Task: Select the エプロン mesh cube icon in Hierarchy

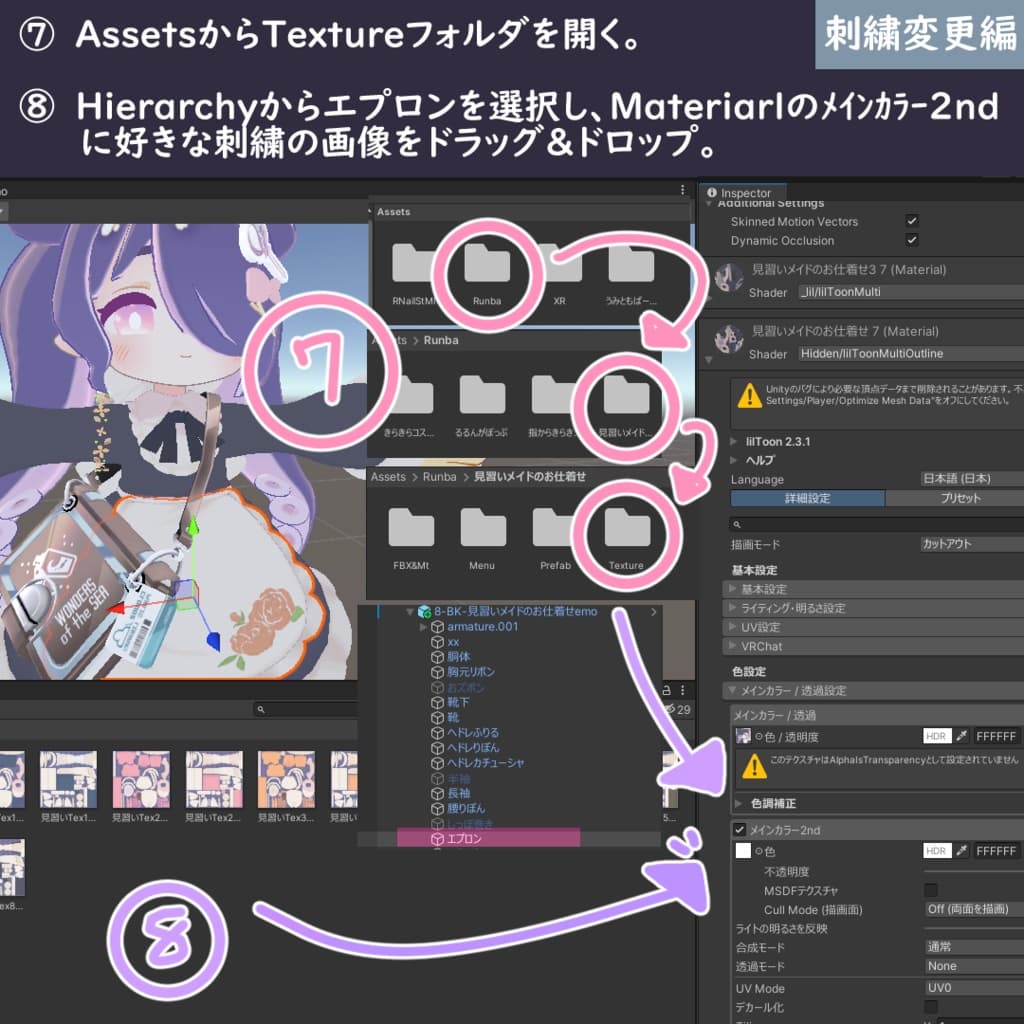Action: (438, 837)
